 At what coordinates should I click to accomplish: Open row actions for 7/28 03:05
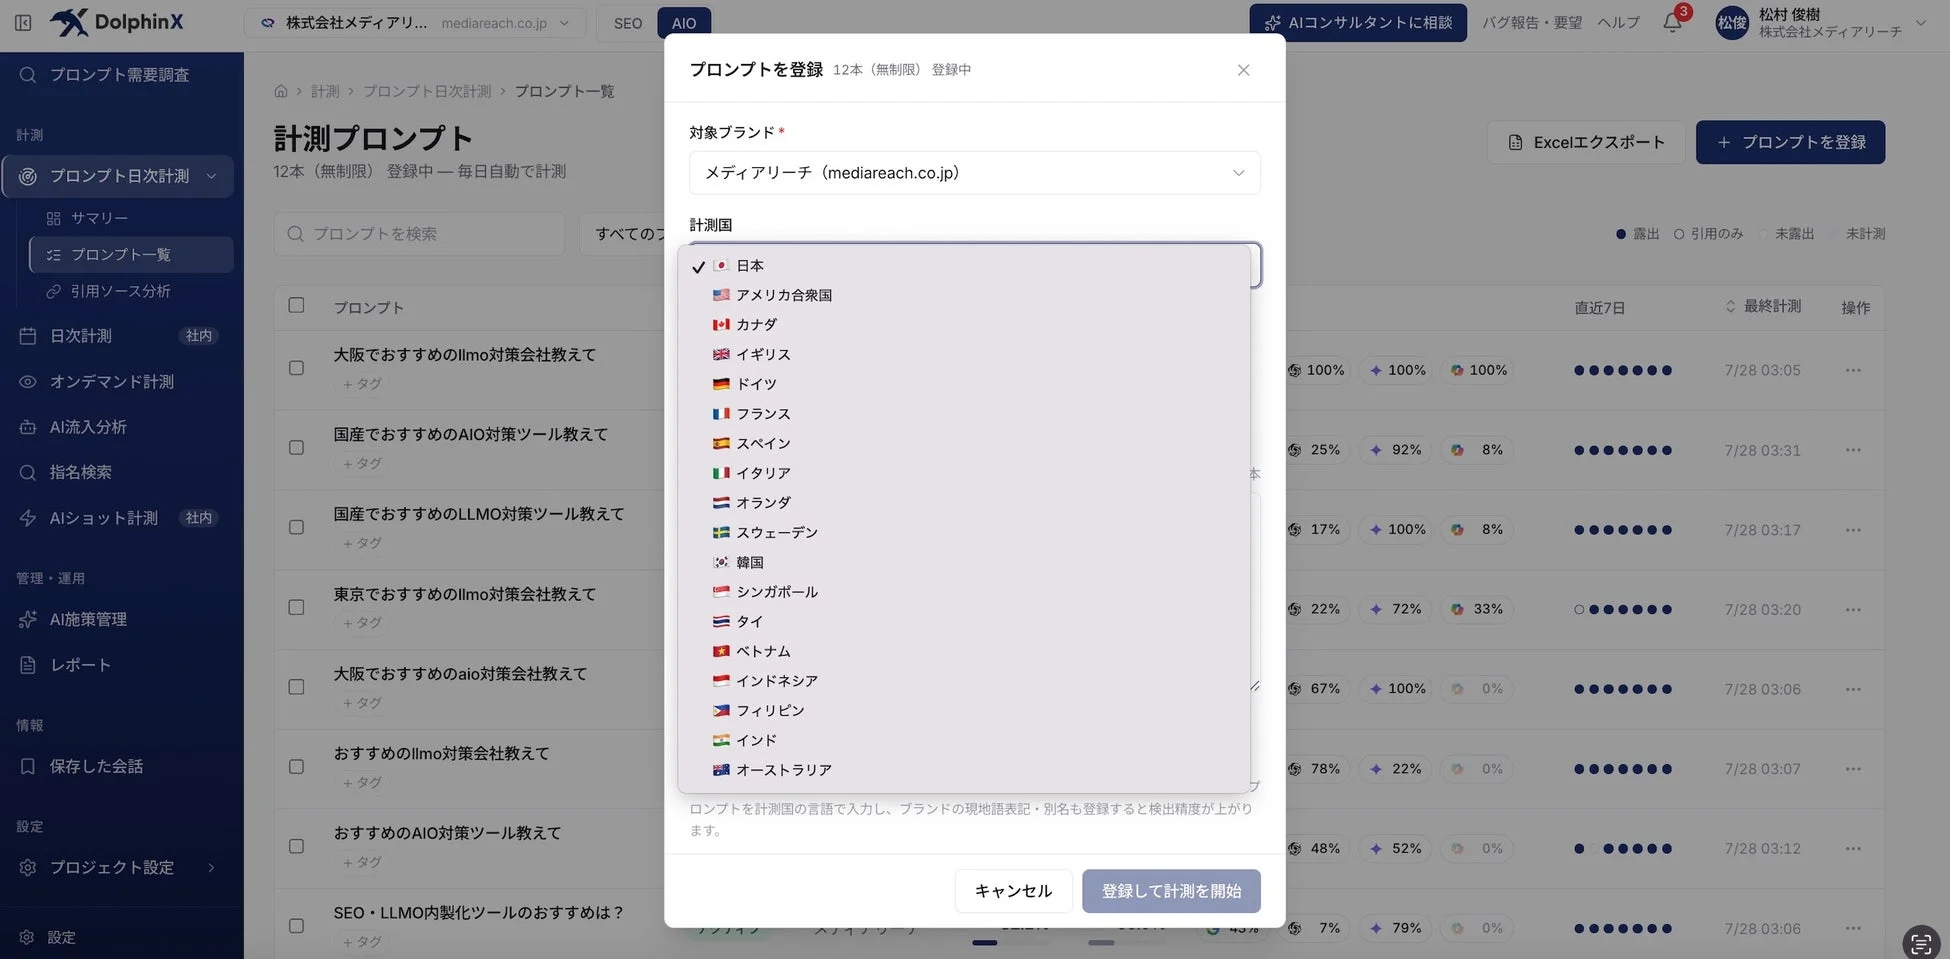1853,370
